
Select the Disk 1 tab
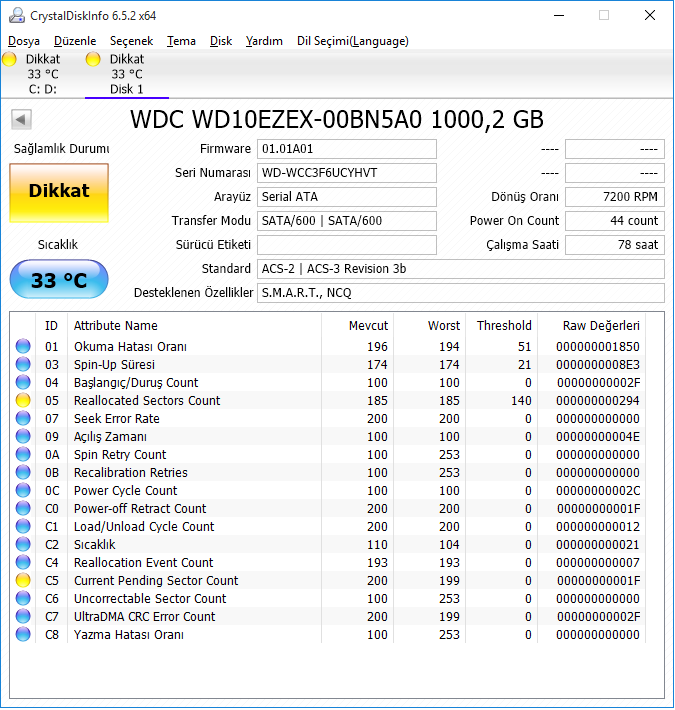(127, 74)
